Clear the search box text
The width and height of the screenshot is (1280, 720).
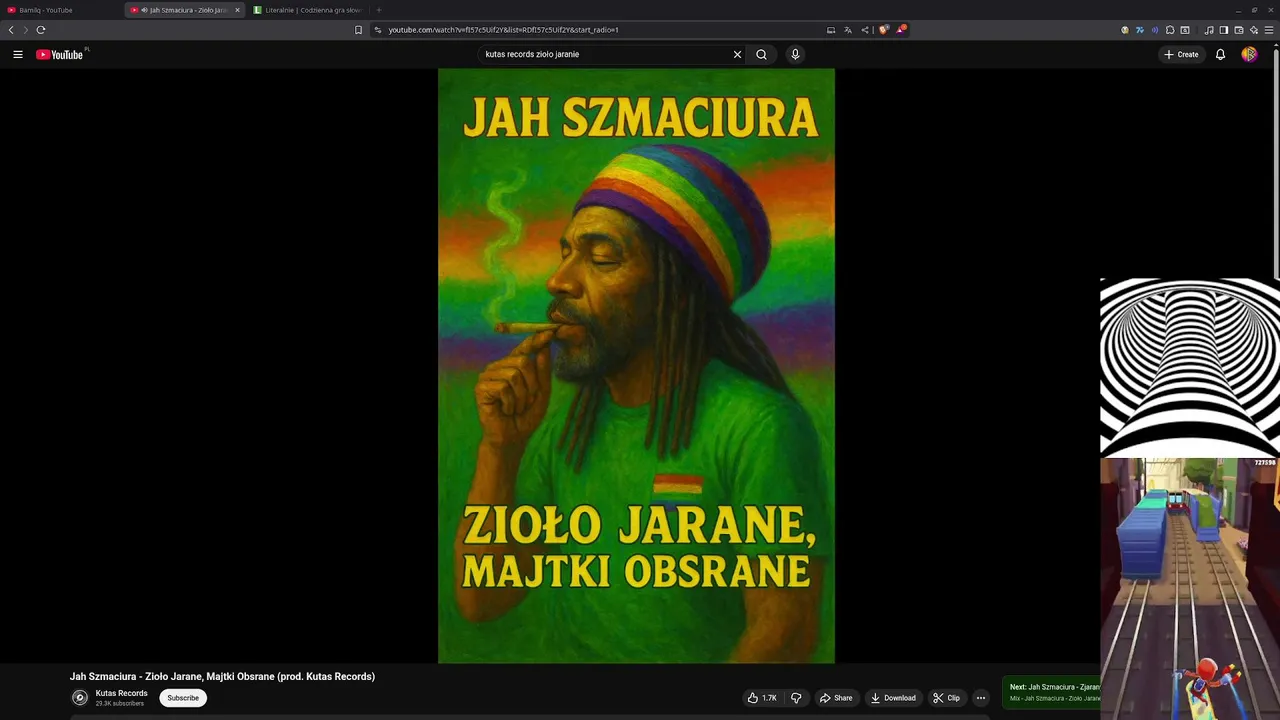(737, 54)
